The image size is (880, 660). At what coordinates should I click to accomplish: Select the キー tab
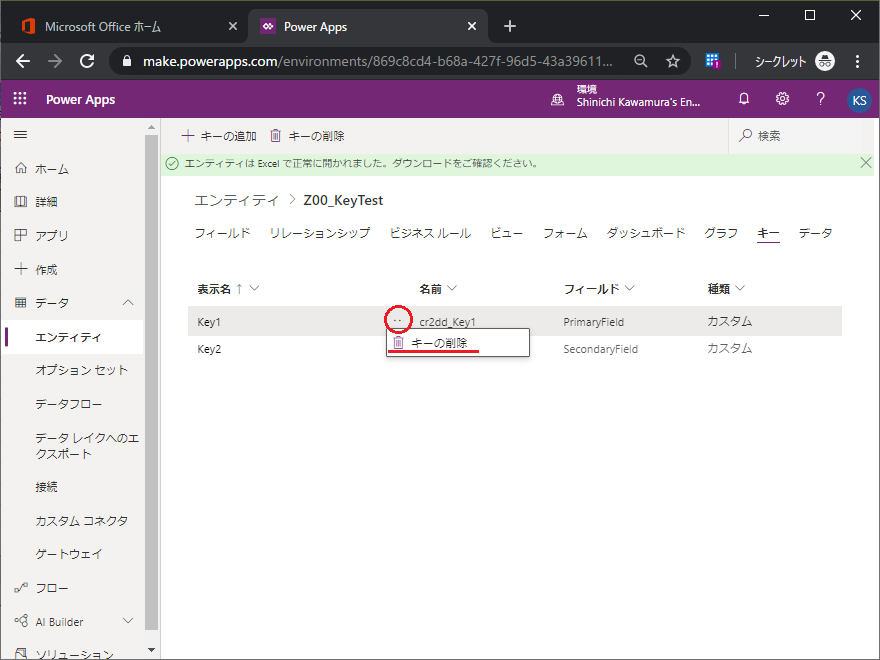pos(768,233)
